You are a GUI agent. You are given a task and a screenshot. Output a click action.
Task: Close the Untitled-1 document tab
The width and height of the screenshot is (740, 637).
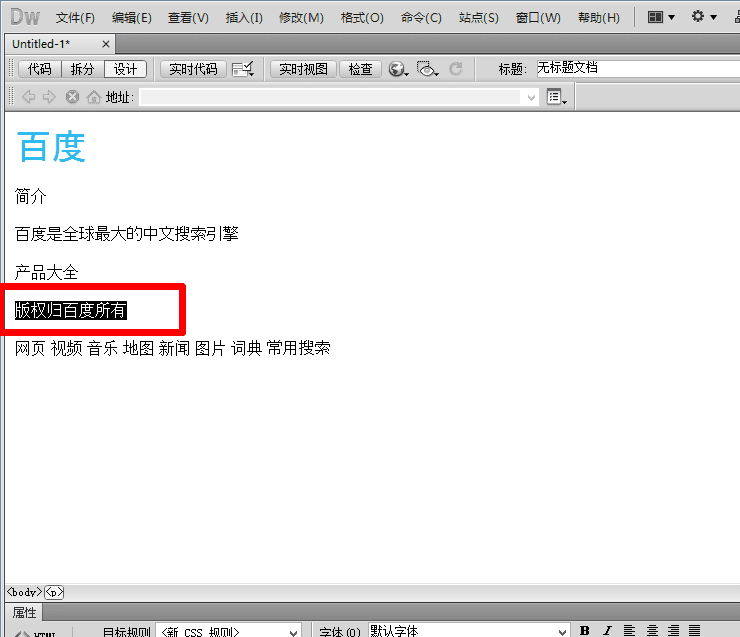tap(106, 44)
